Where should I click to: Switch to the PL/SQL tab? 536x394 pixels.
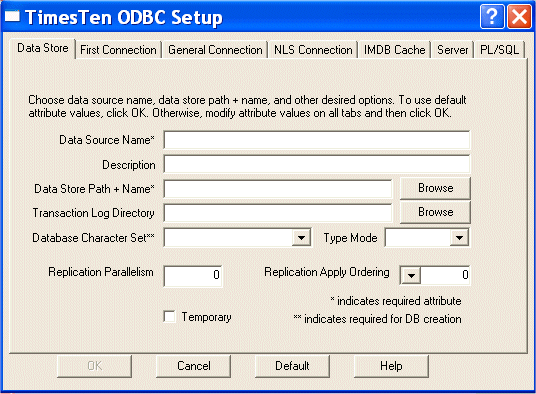click(x=499, y=50)
